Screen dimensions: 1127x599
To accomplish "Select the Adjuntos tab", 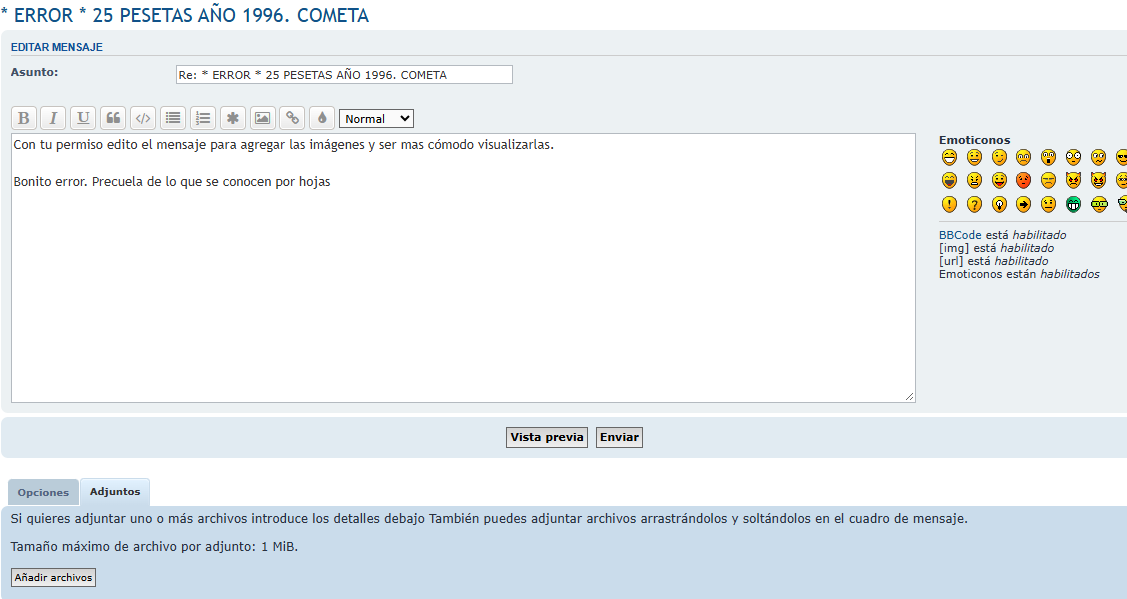I will (115, 492).
